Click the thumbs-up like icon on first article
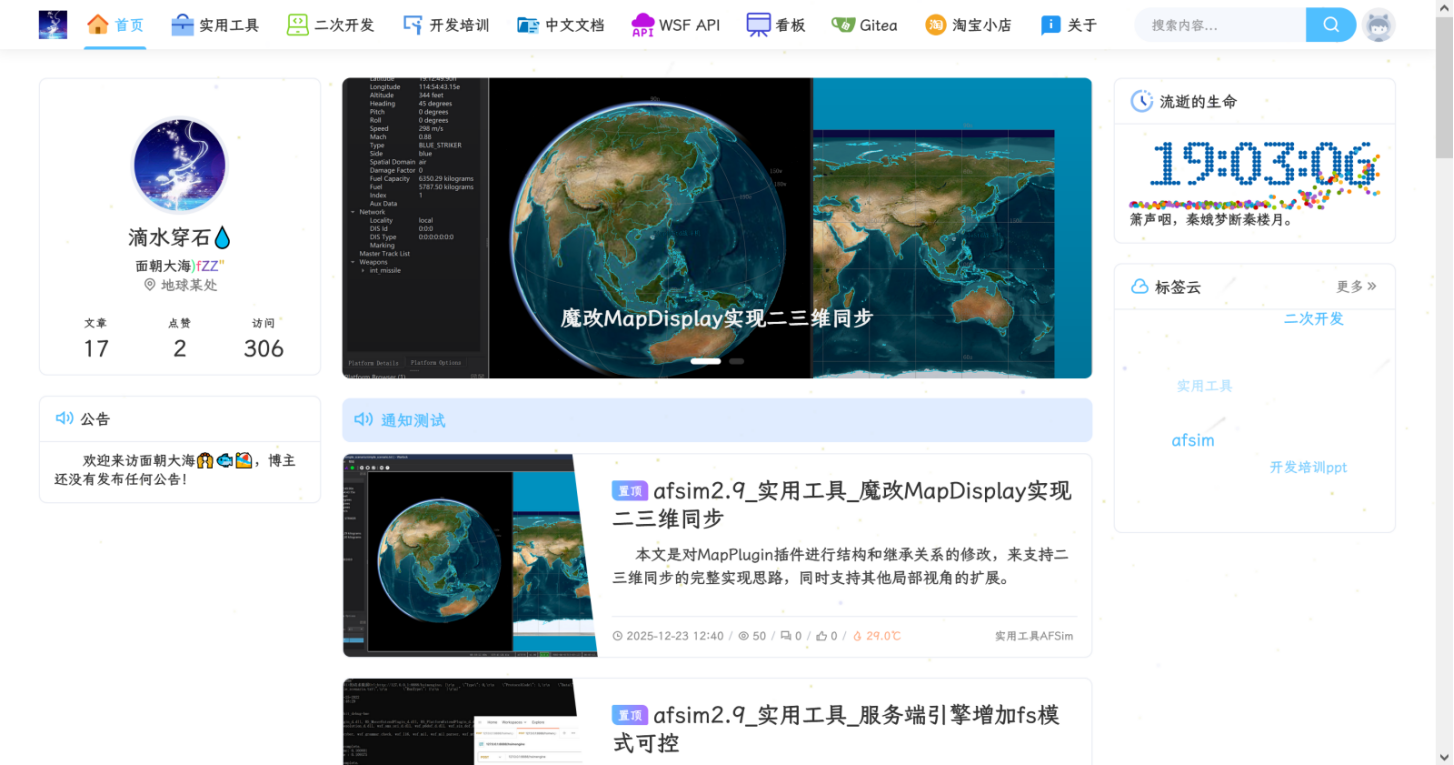 822,636
